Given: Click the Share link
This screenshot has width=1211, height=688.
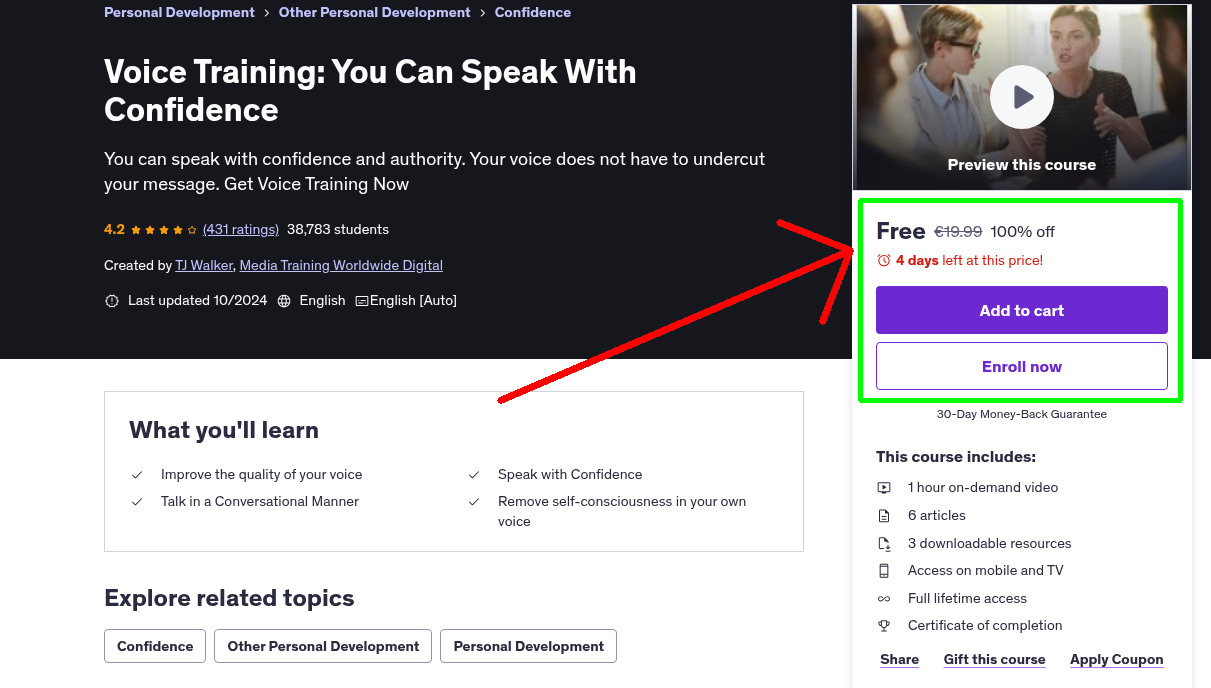Looking at the screenshot, I should (899, 660).
